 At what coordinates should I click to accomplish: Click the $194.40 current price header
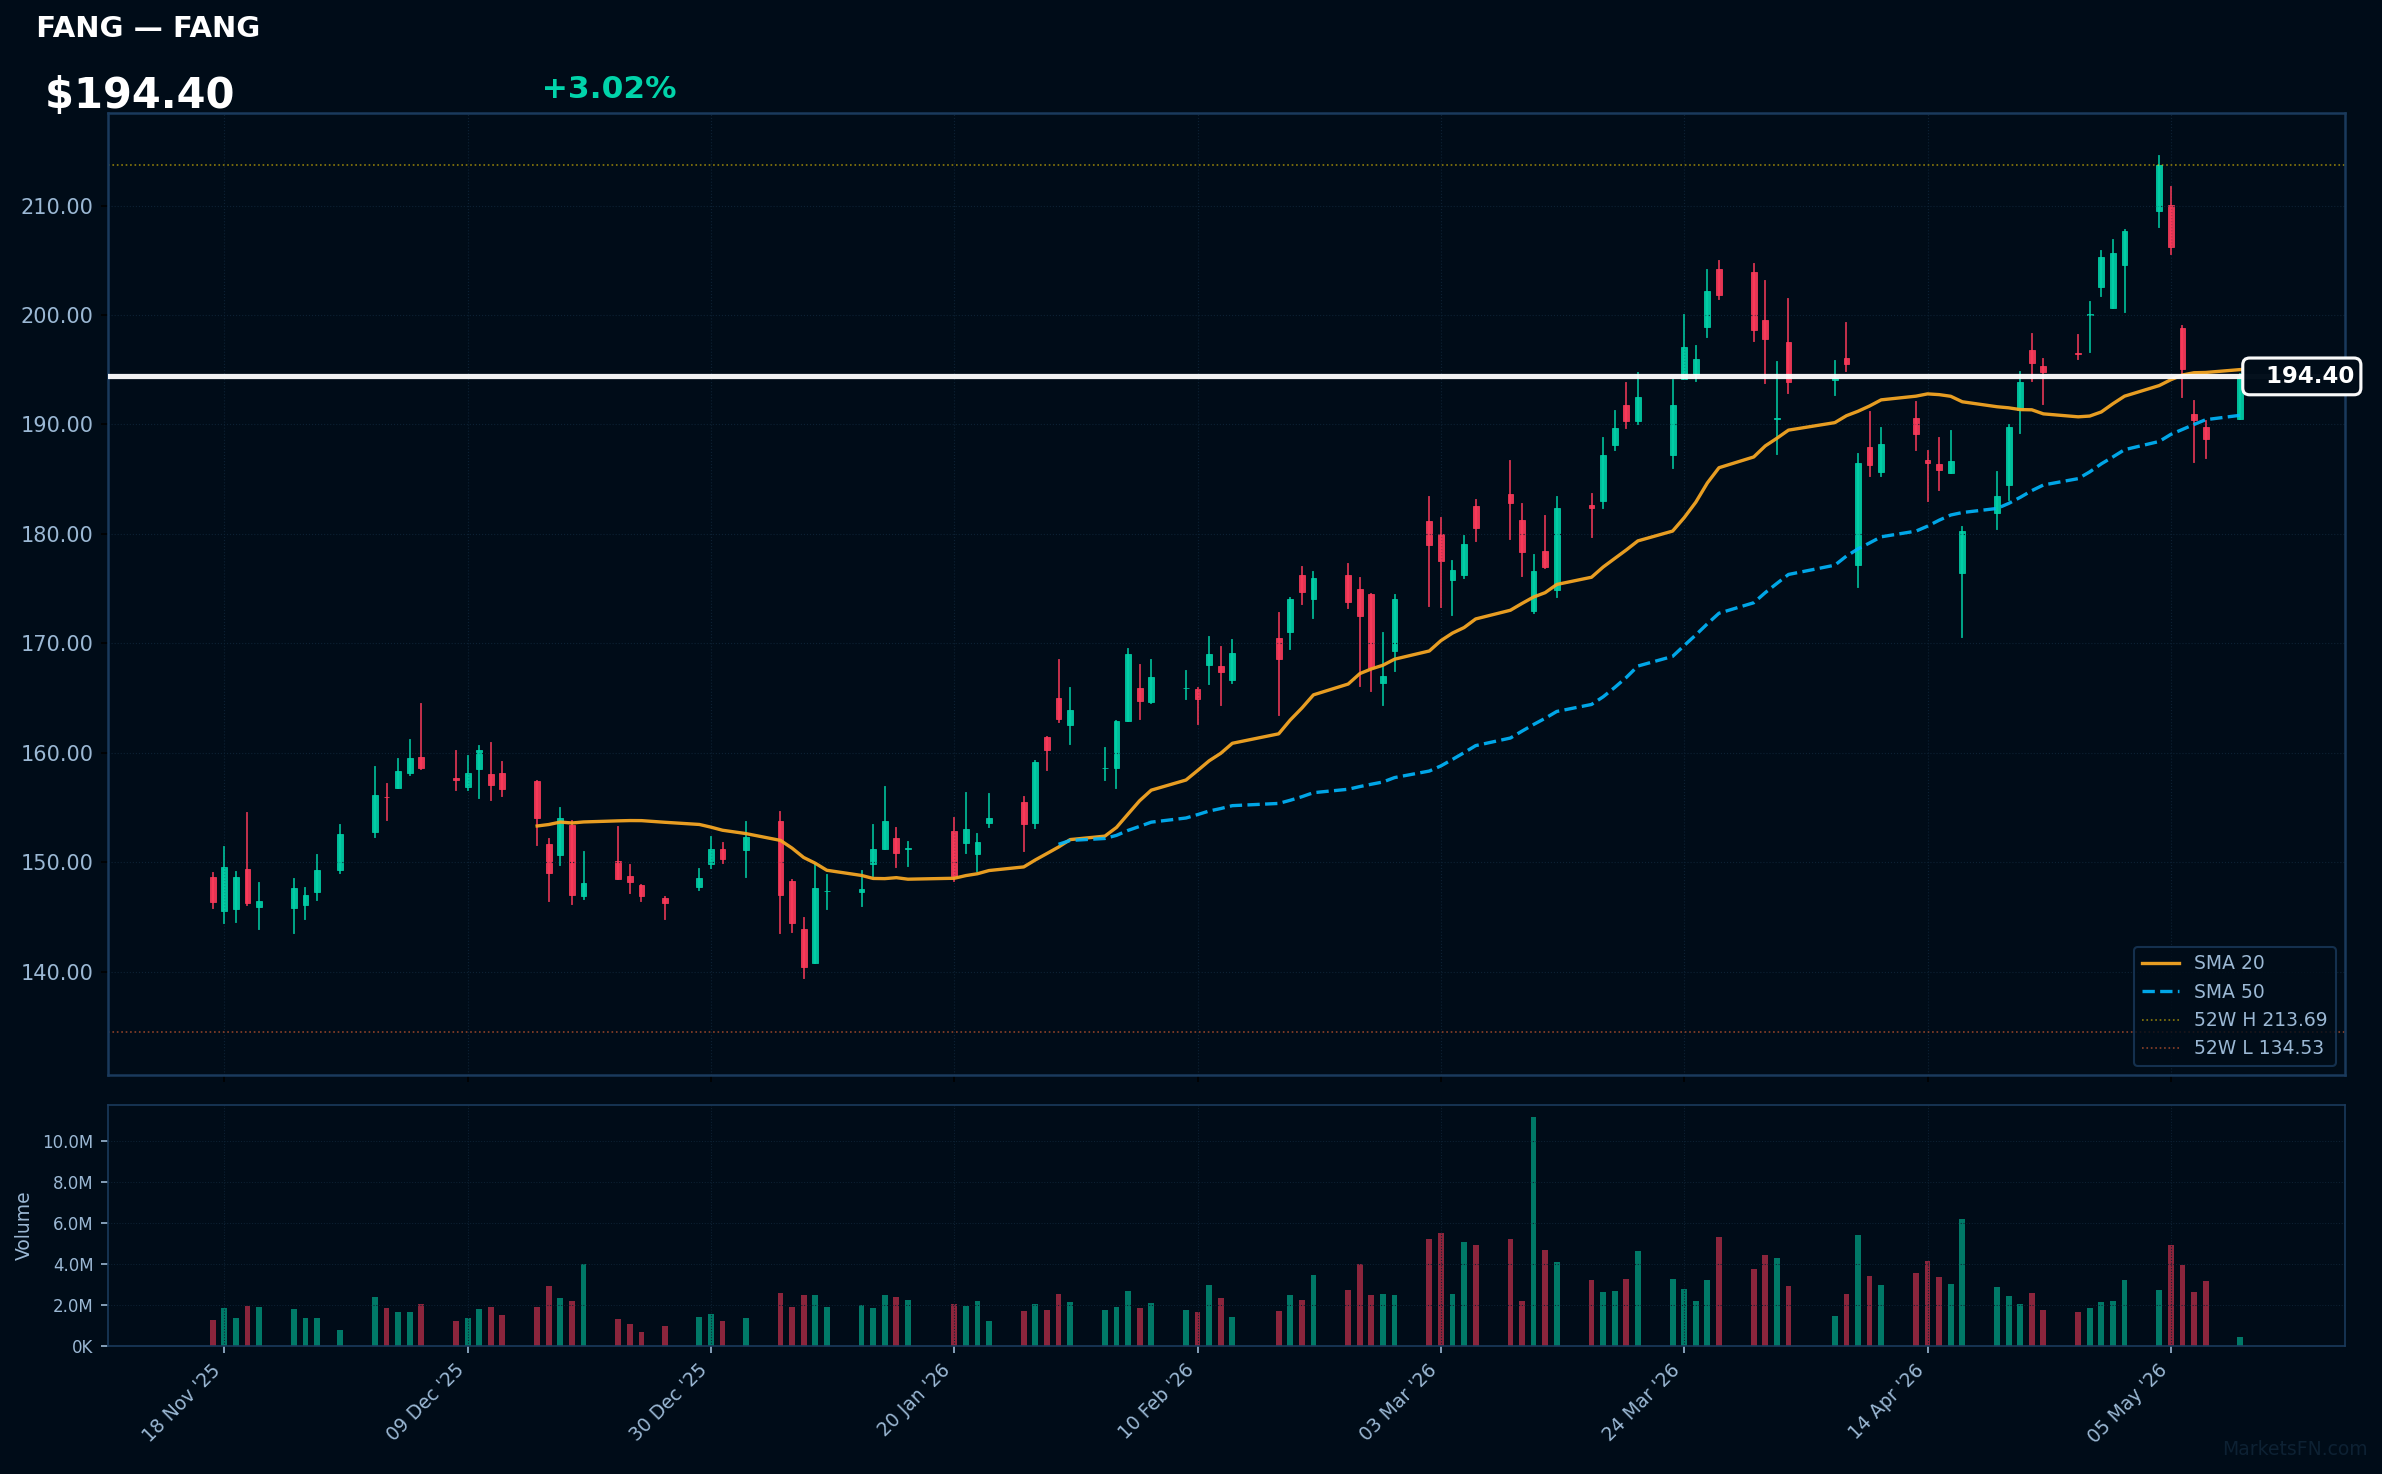click(139, 93)
